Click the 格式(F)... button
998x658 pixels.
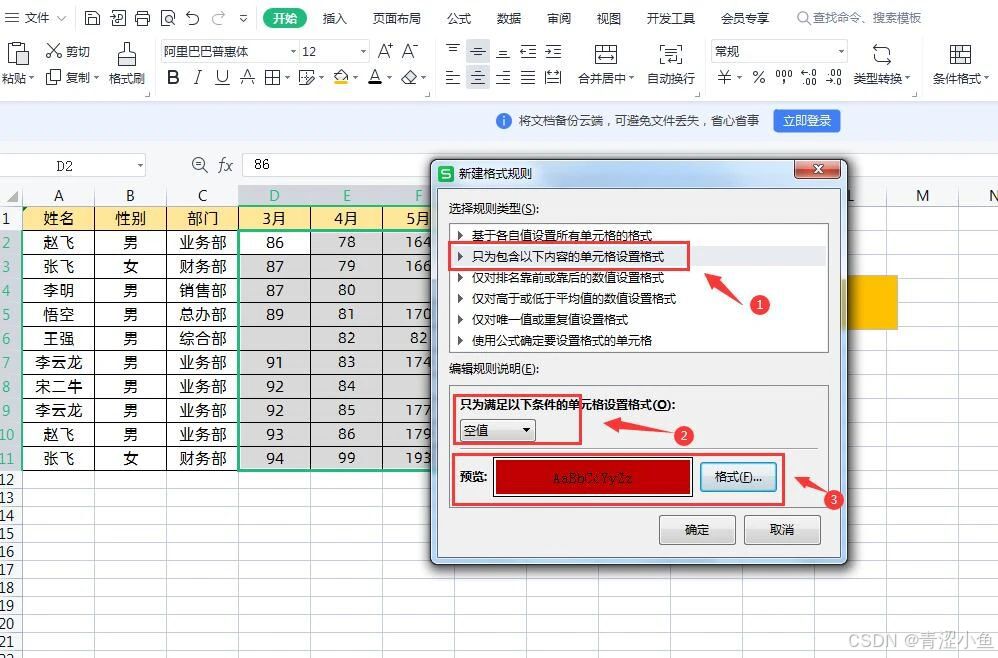(738, 477)
